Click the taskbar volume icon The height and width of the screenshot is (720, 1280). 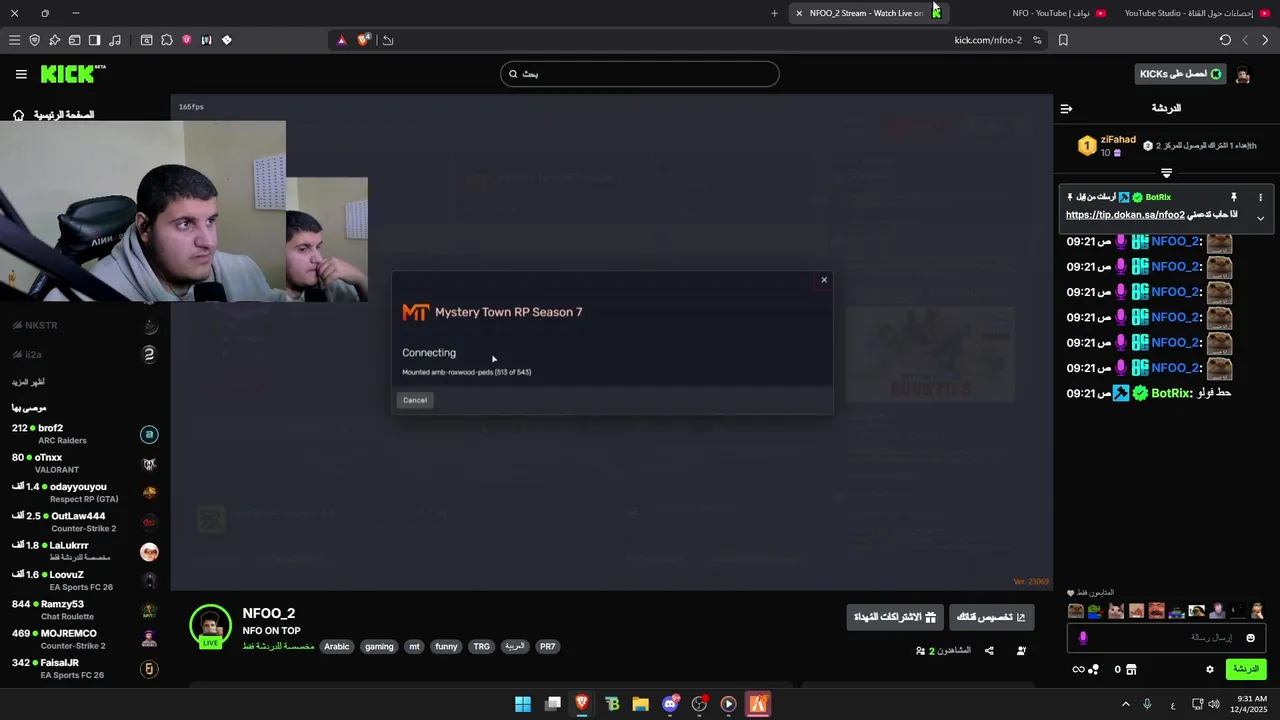click(x=1214, y=704)
